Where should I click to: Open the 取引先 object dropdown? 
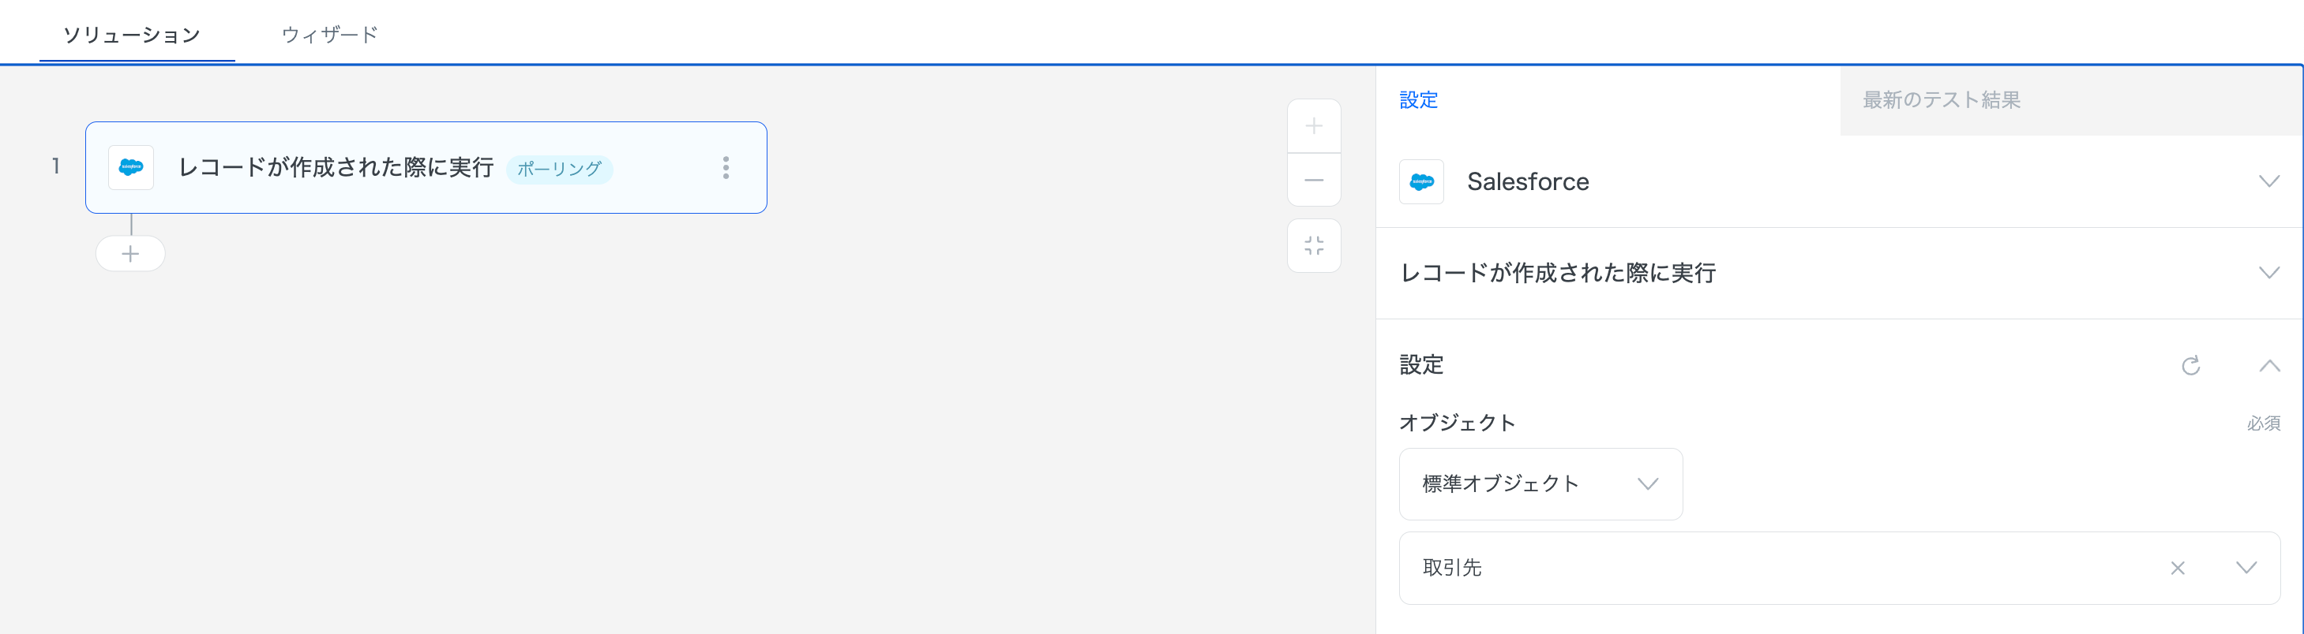(x=2246, y=568)
